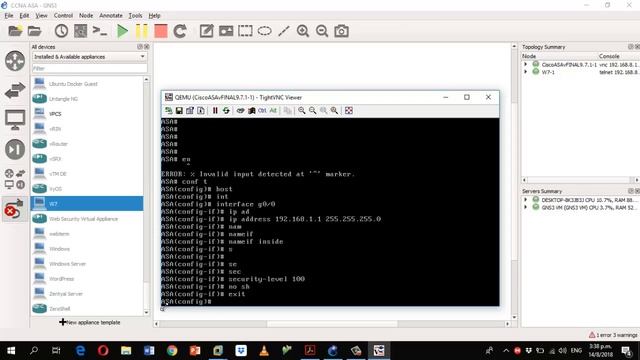Expand GNS3 VM server in Servers Summary
This screenshot has width=640, height=360.
[526, 207]
